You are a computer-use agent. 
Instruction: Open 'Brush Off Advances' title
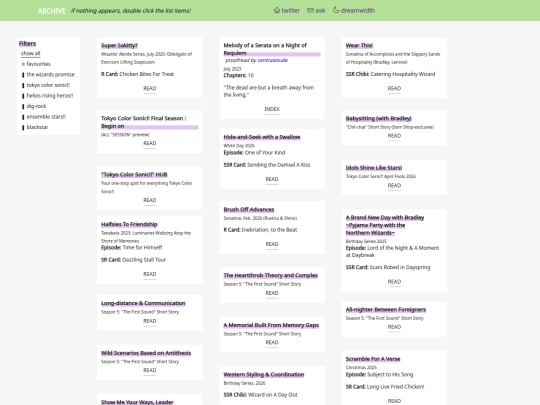[x=249, y=209]
